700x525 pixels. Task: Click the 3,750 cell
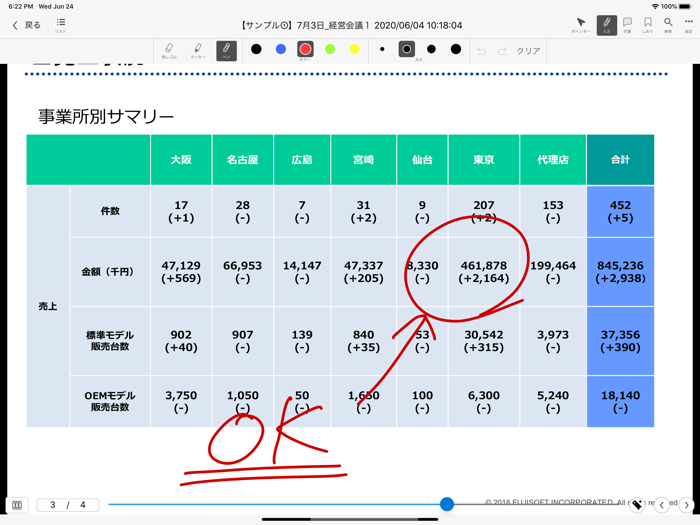point(181,401)
